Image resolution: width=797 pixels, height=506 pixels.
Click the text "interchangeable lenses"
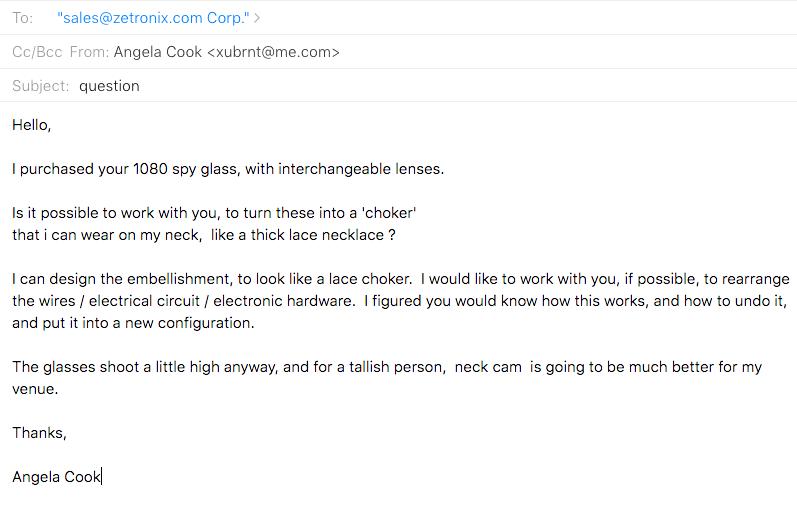pyautogui.click(x=361, y=169)
